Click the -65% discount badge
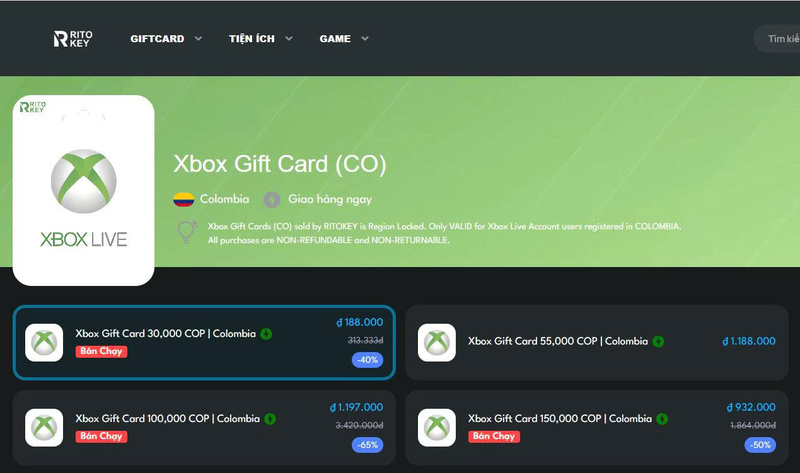The height and width of the screenshot is (473, 800). (x=367, y=445)
